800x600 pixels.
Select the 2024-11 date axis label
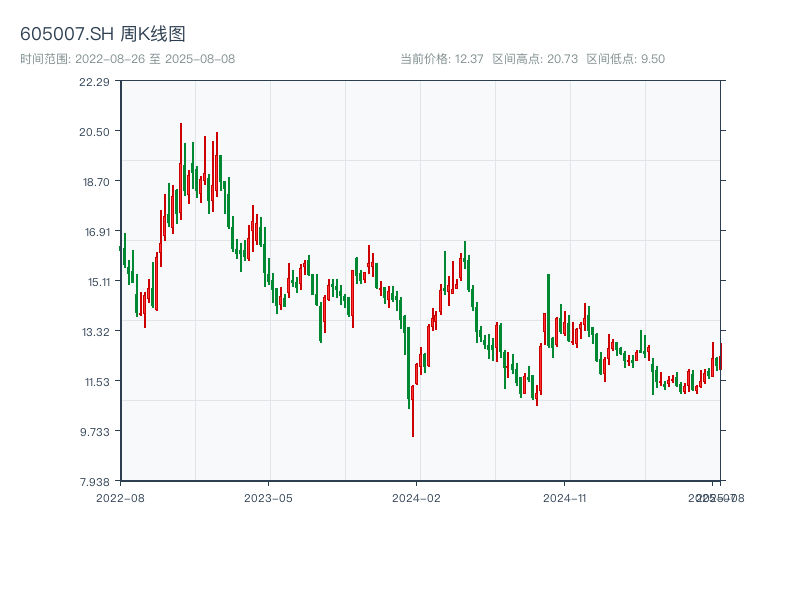(565, 497)
